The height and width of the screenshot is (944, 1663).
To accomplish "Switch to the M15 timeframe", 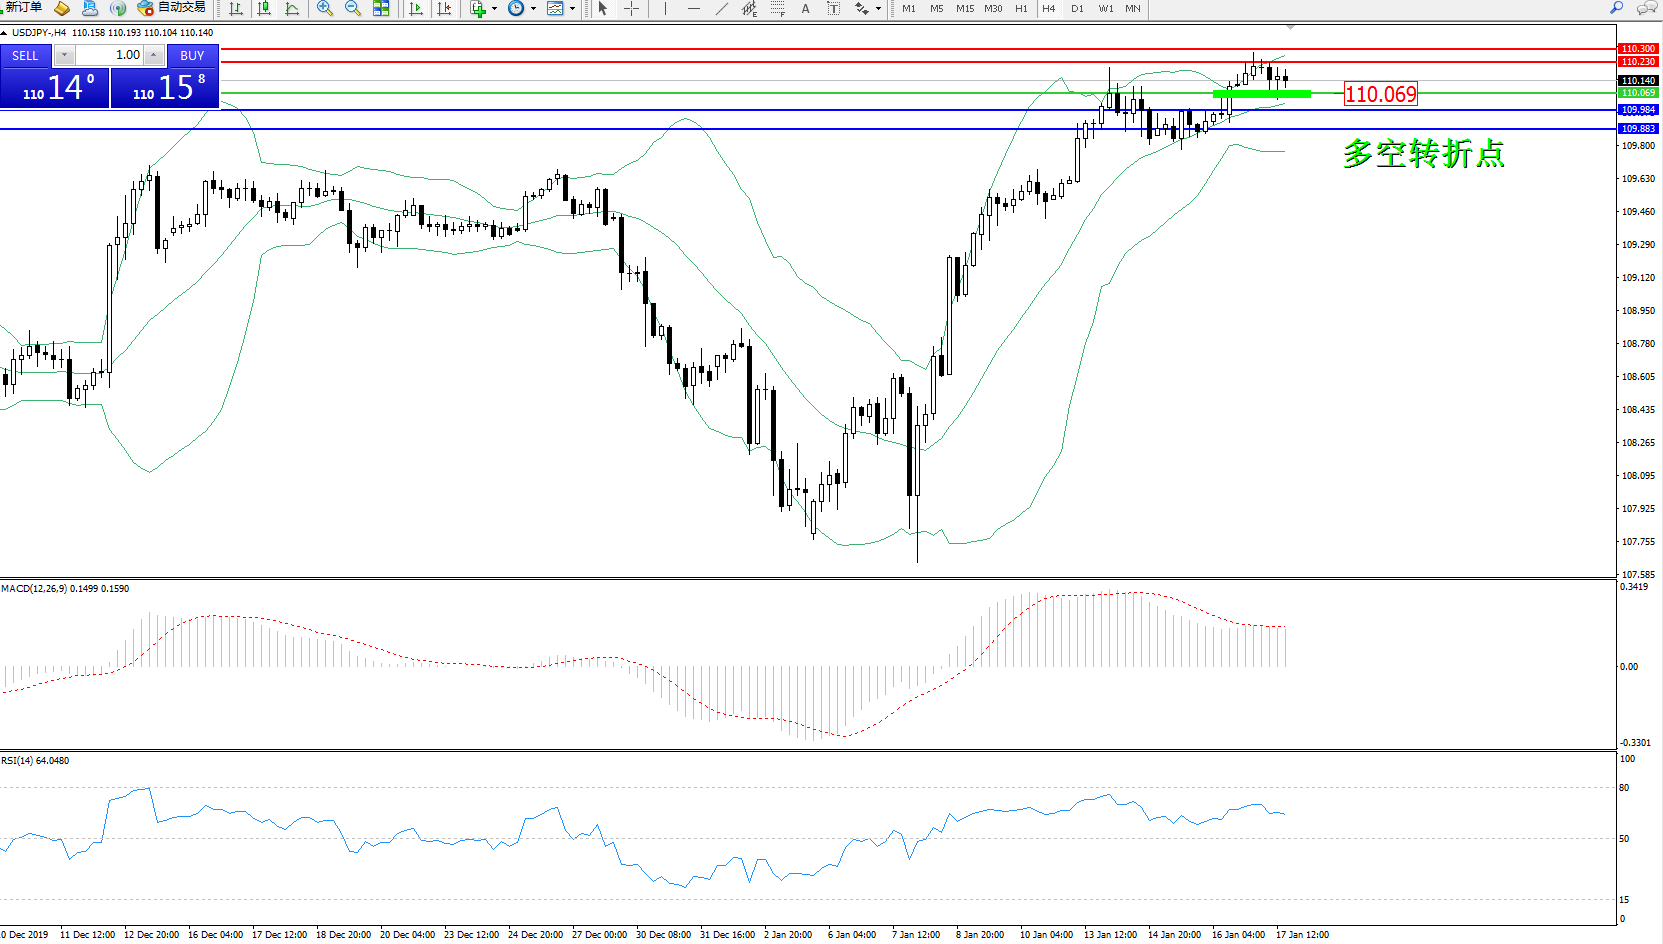I will pos(964,9).
